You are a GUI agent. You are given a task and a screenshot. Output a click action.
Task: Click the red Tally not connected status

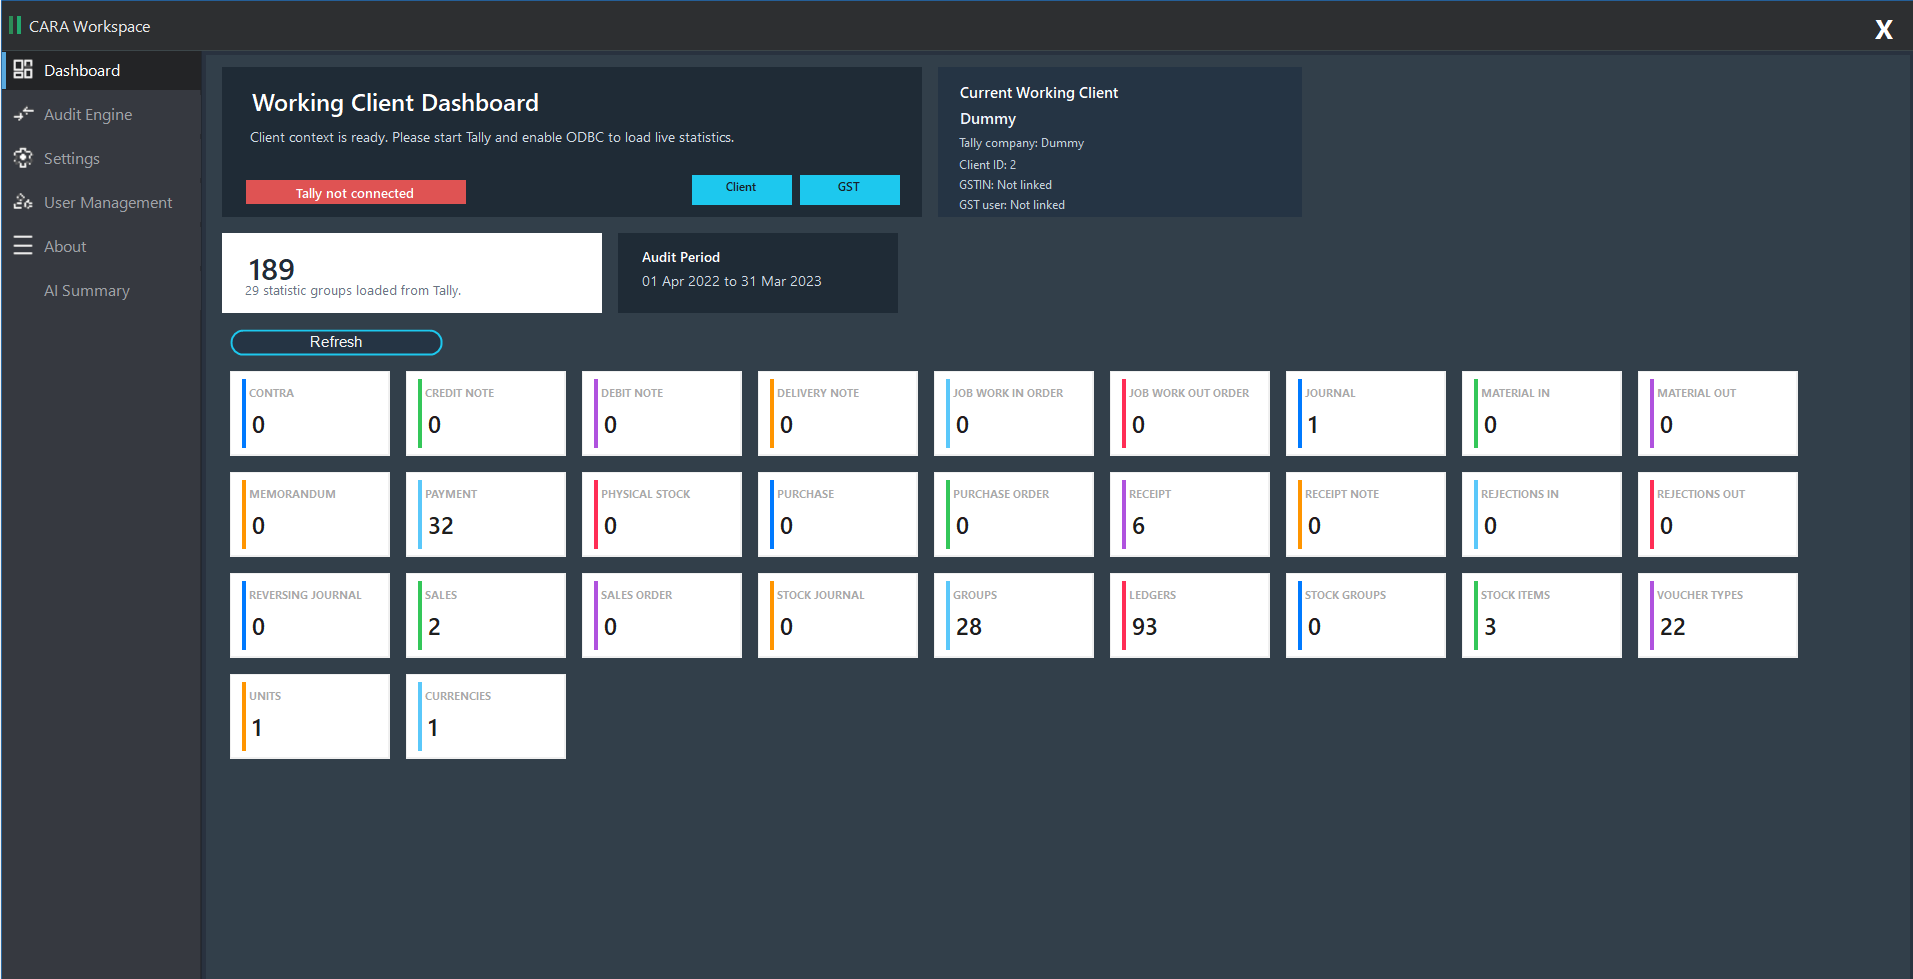coord(355,192)
